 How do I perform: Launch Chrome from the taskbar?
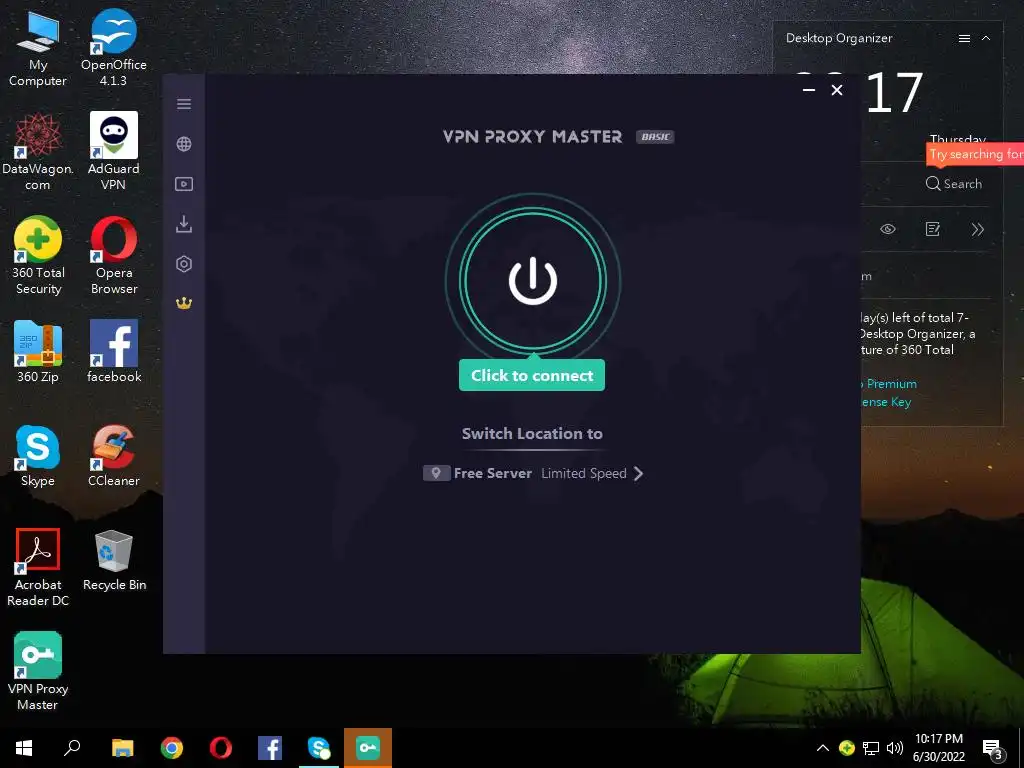pos(172,748)
